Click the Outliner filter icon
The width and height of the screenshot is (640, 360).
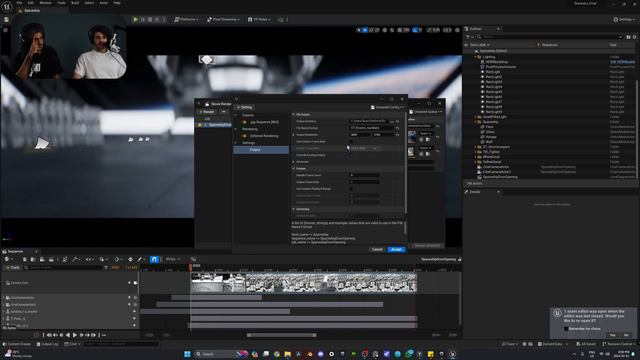pyautogui.click(x=468, y=37)
